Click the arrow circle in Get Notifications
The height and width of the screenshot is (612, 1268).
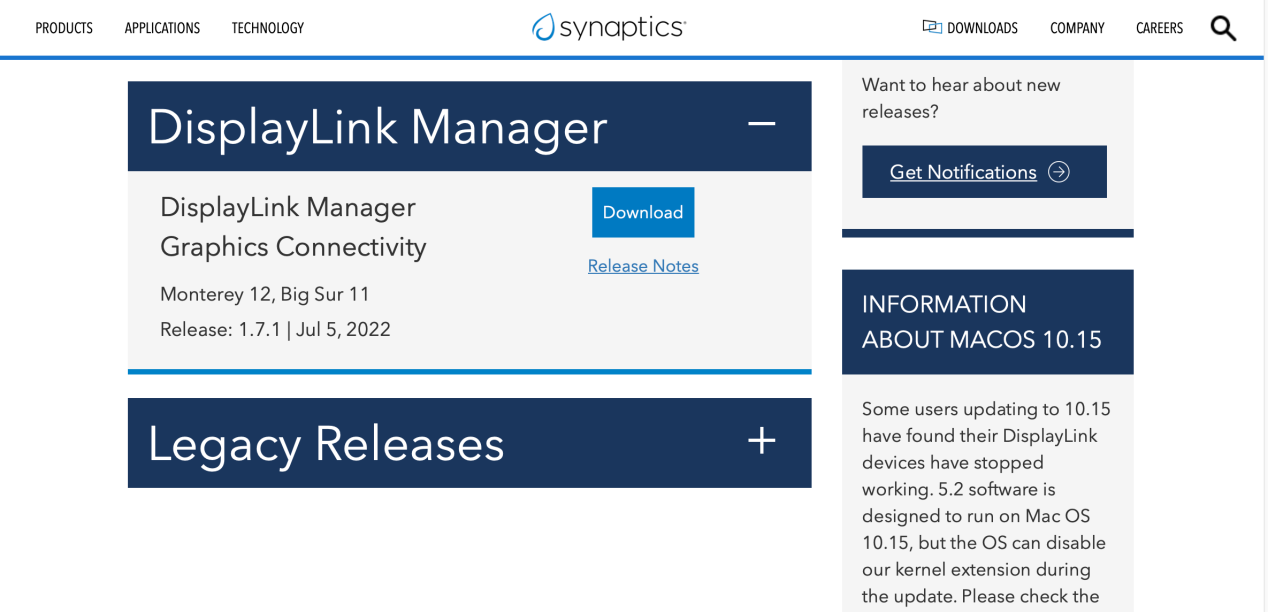coord(1059,172)
